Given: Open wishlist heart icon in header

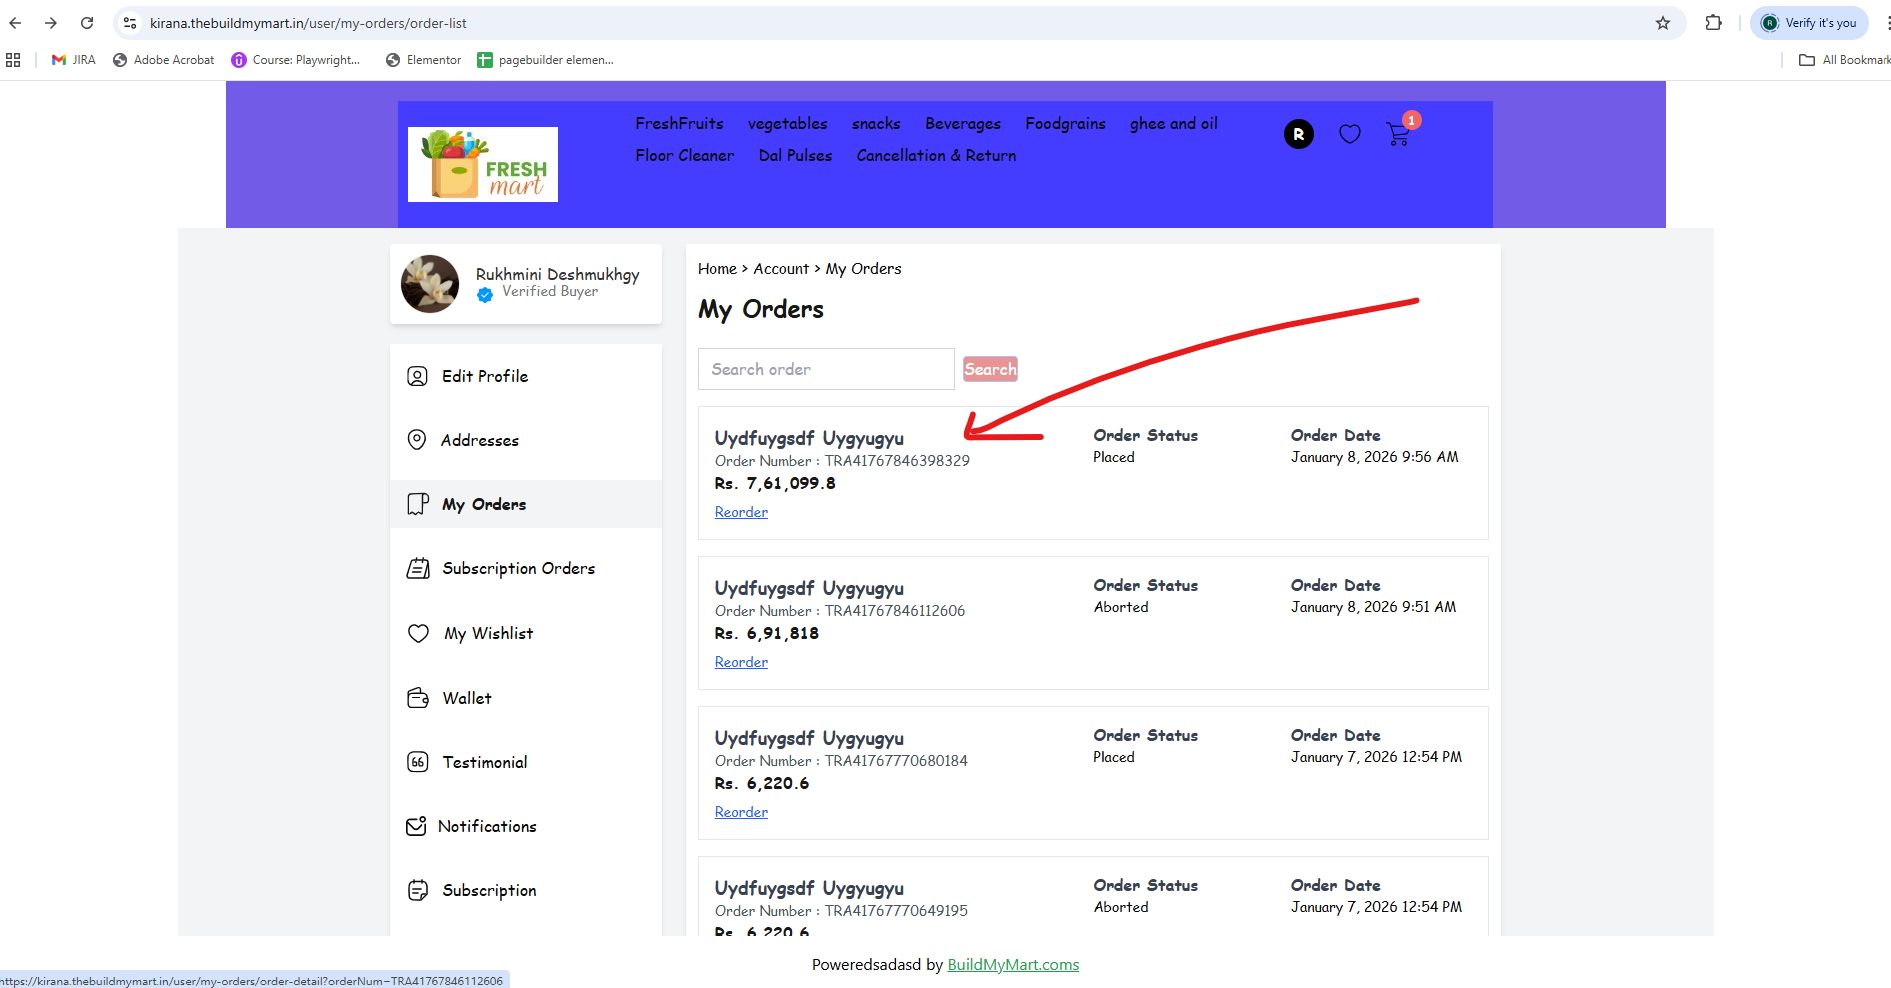Looking at the screenshot, I should click(1350, 134).
